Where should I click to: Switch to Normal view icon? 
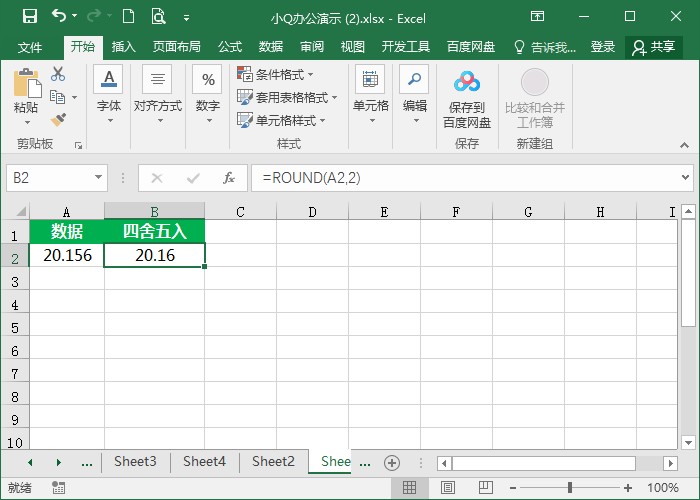(x=409, y=488)
